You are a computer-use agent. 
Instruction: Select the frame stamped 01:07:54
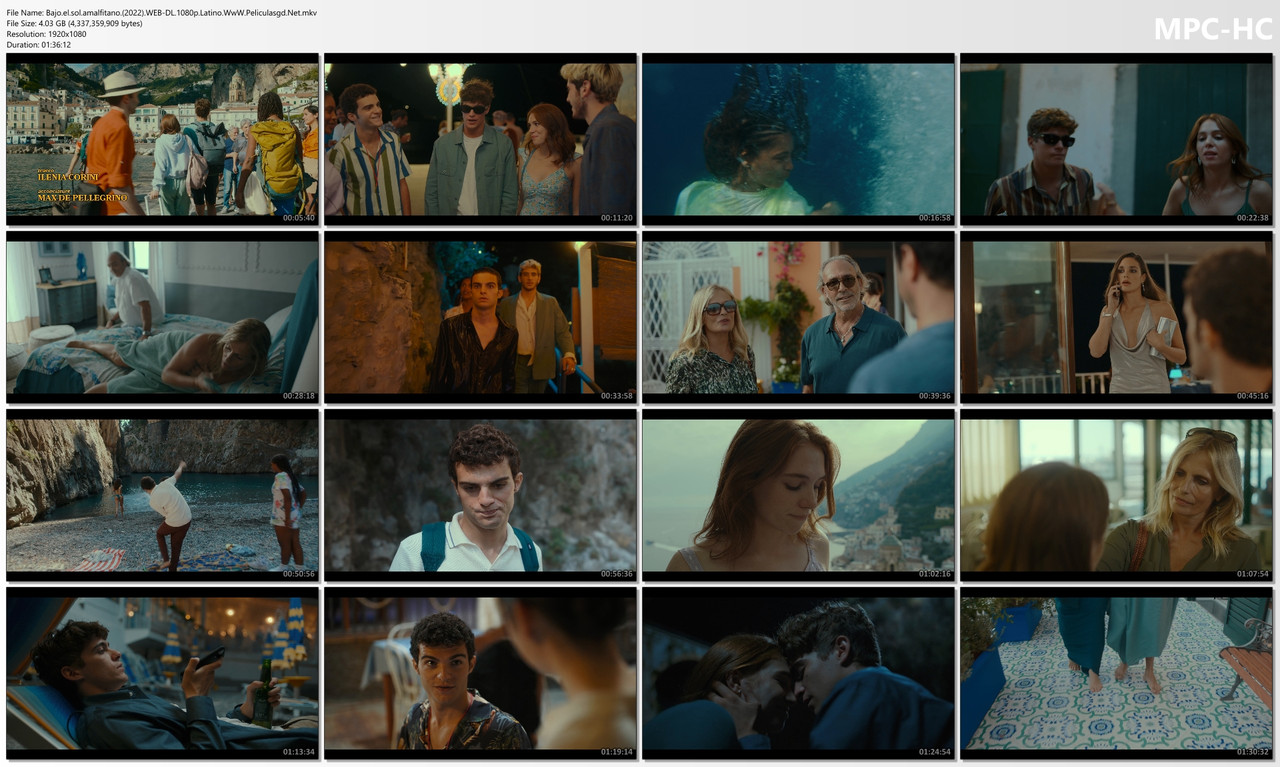click(1116, 495)
